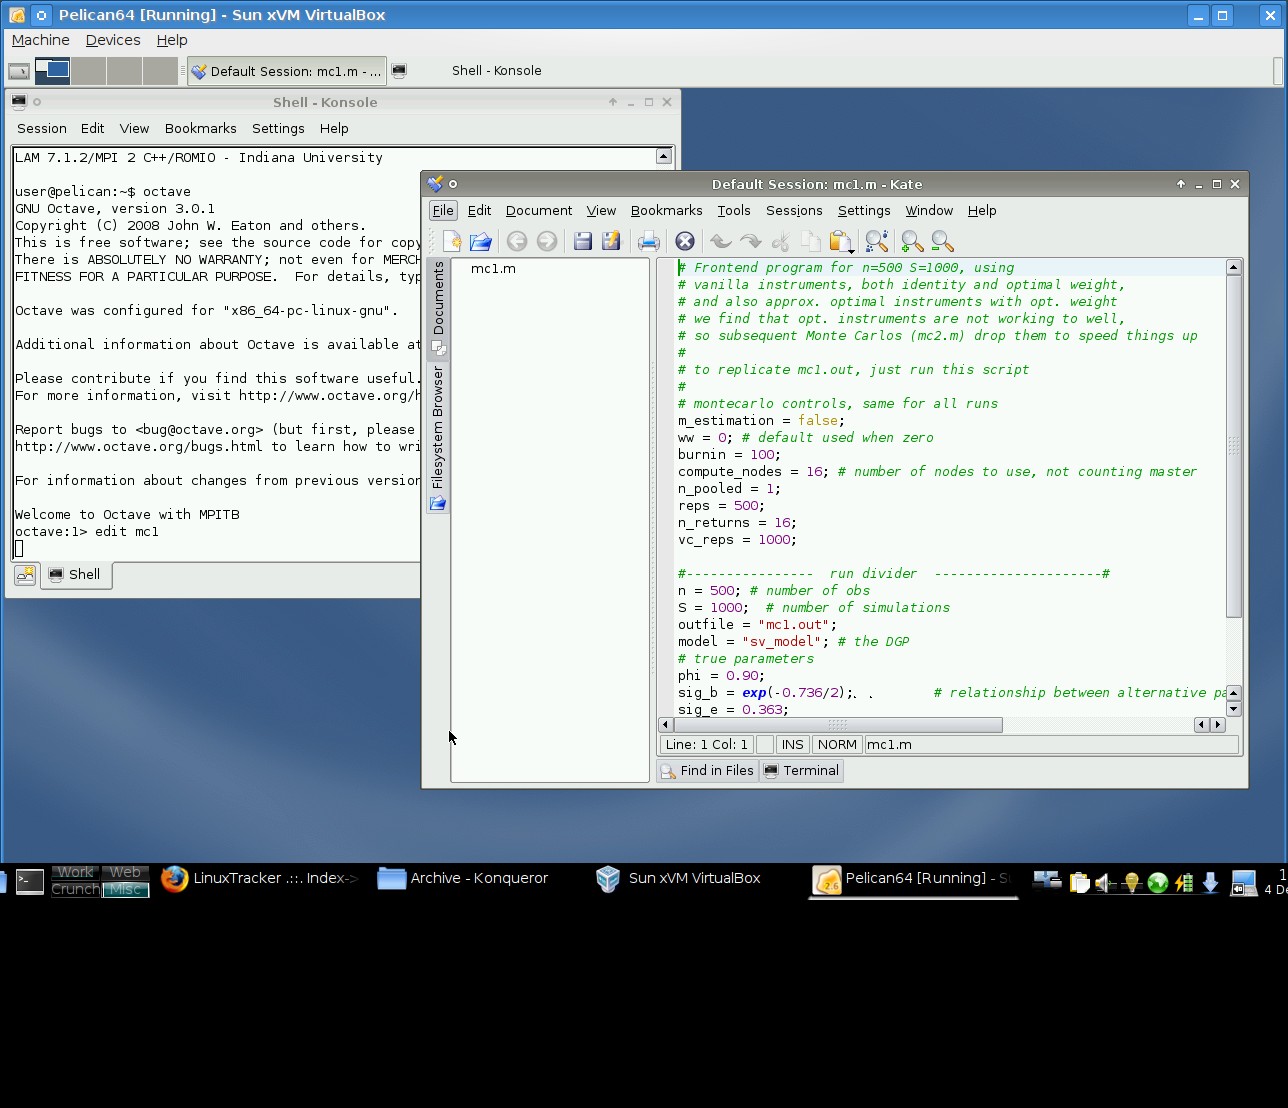Click the Cut scissors icon in Kate
The height and width of the screenshot is (1108, 1288).
click(x=781, y=241)
